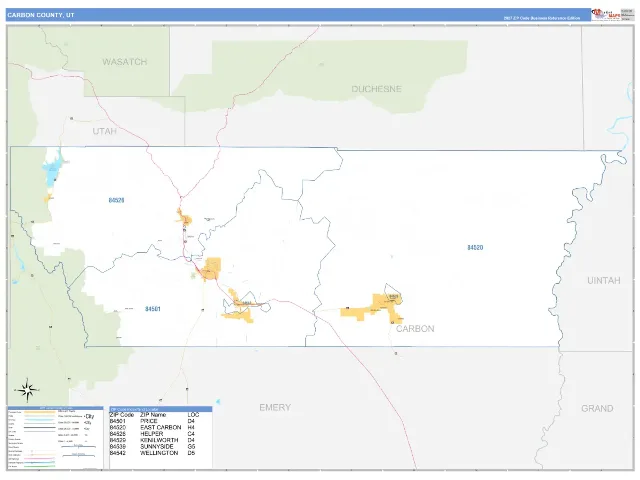
Task: Click the KENILWORTH row in ZIP table
Action: point(154,440)
